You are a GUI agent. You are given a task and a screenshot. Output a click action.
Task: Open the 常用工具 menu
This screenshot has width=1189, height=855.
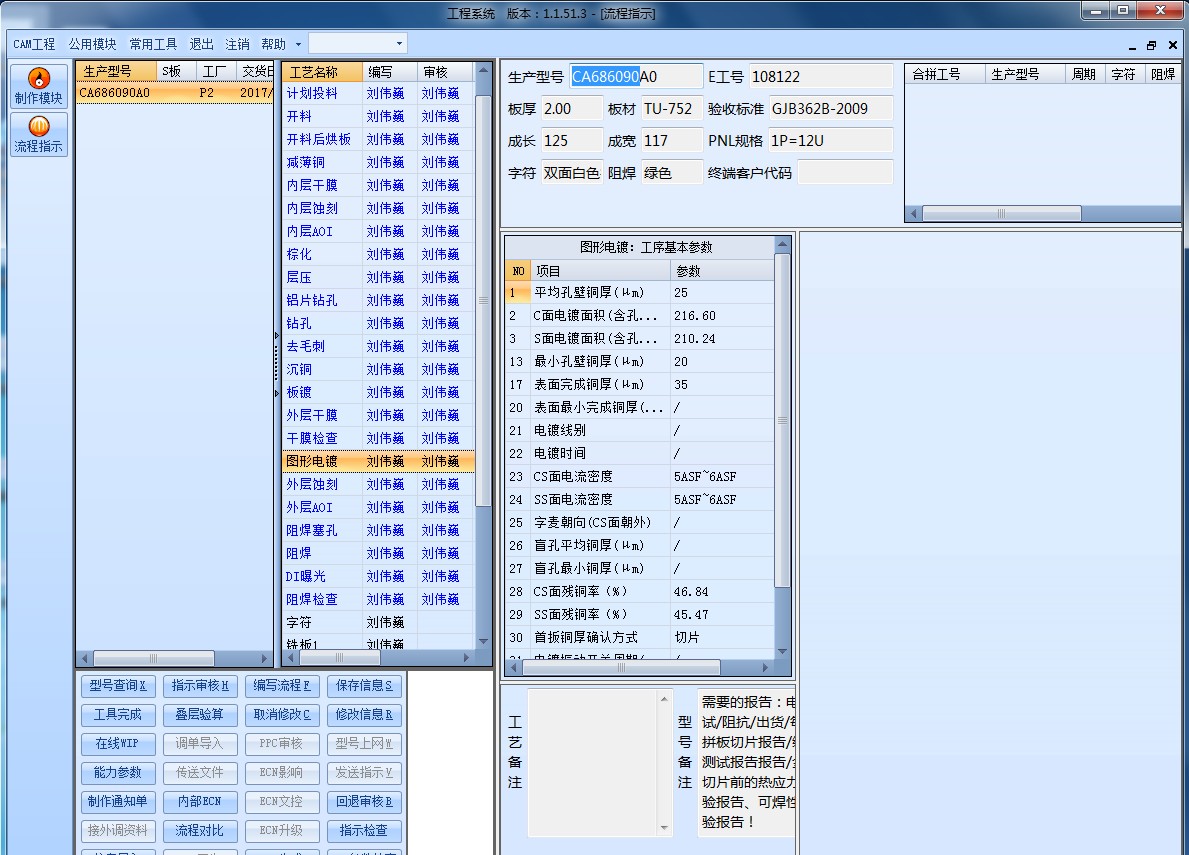[x=153, y=44]
